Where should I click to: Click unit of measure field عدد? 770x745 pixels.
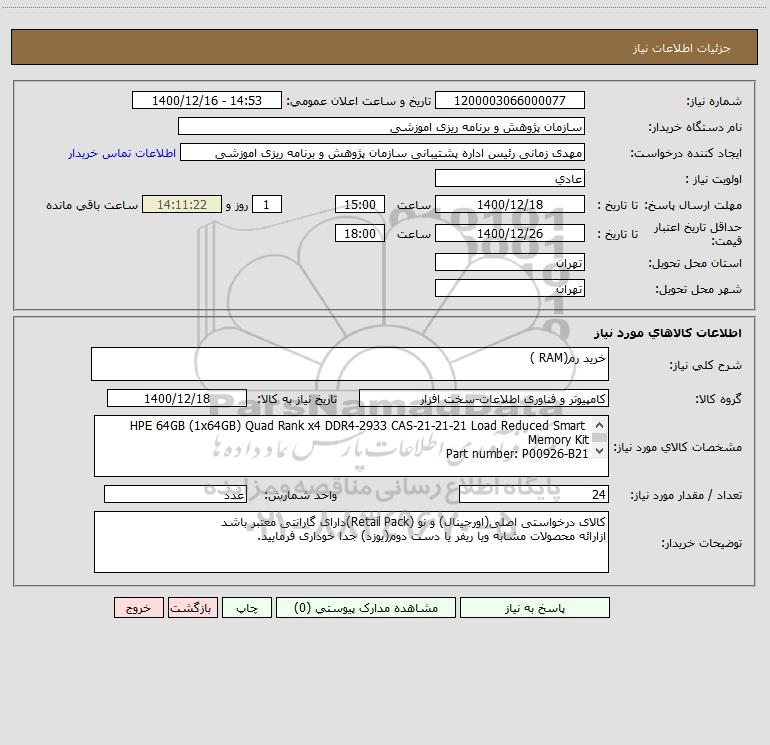[175, 494]
